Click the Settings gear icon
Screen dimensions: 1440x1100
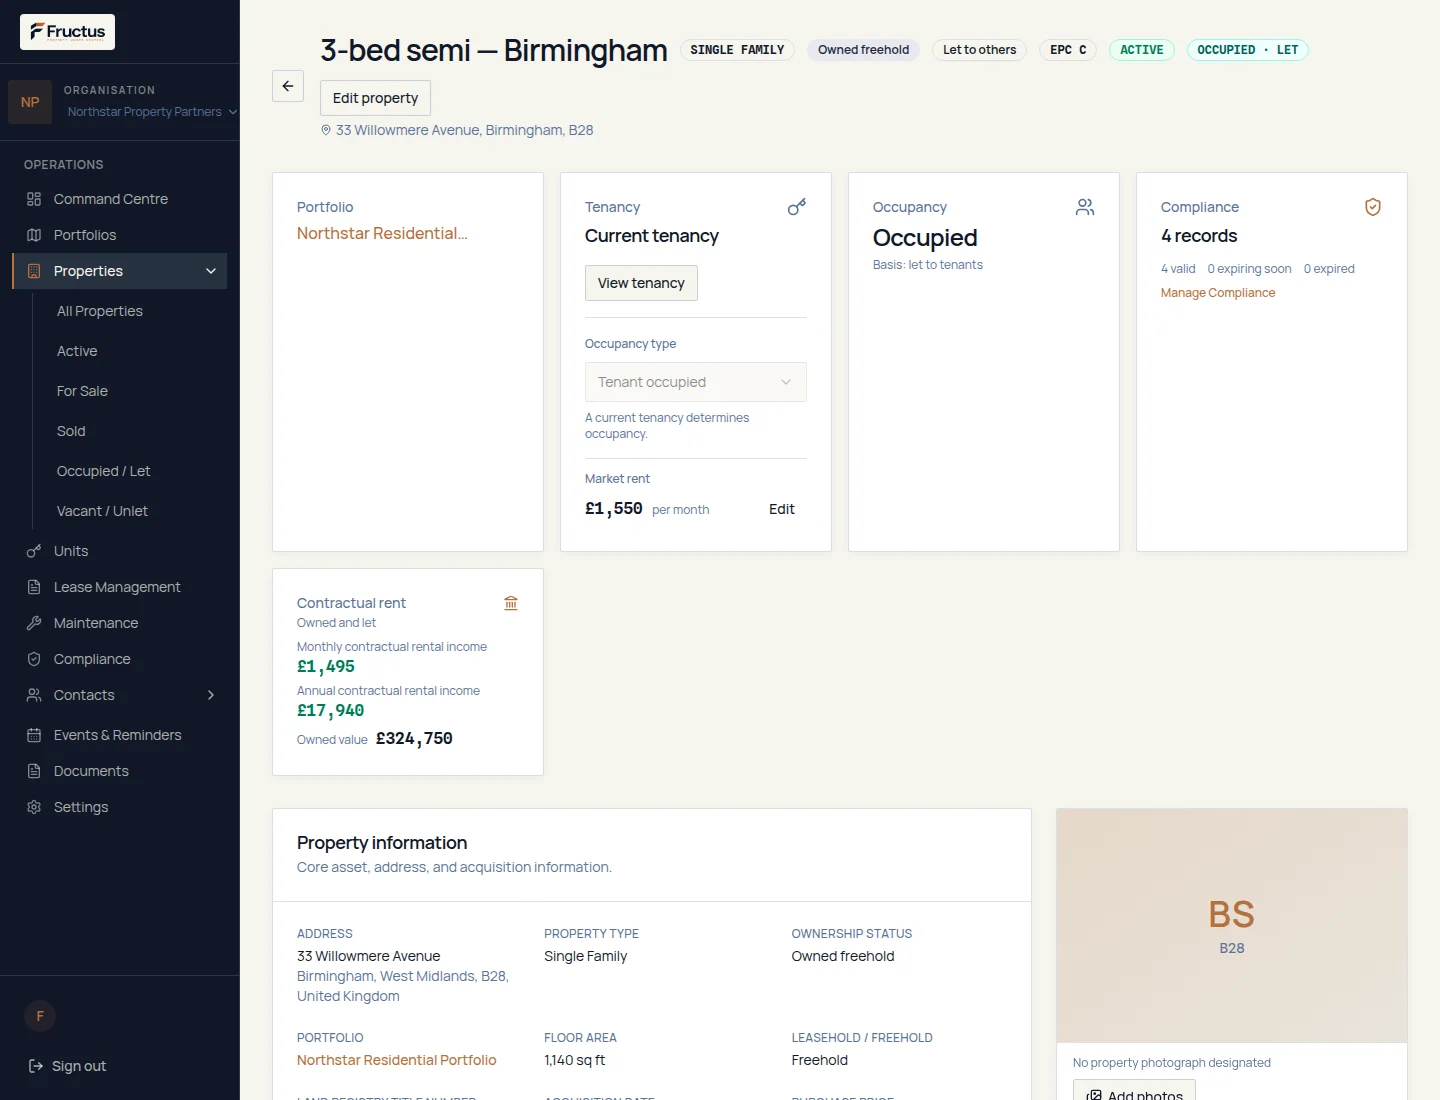[x=34, y=807]
